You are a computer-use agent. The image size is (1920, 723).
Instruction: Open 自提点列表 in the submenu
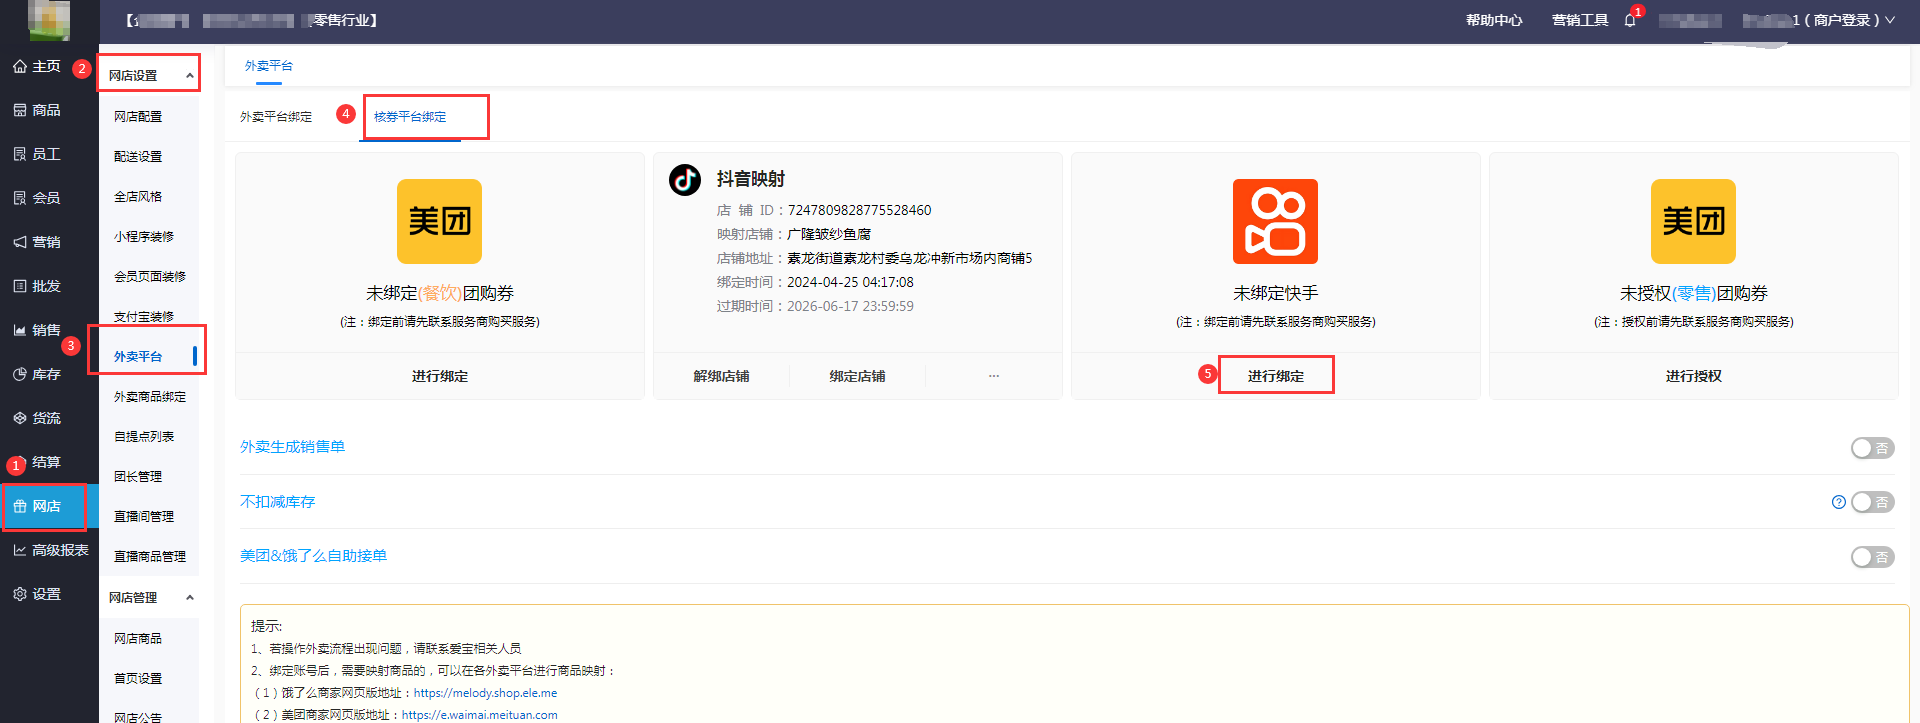tap(144, 437)
